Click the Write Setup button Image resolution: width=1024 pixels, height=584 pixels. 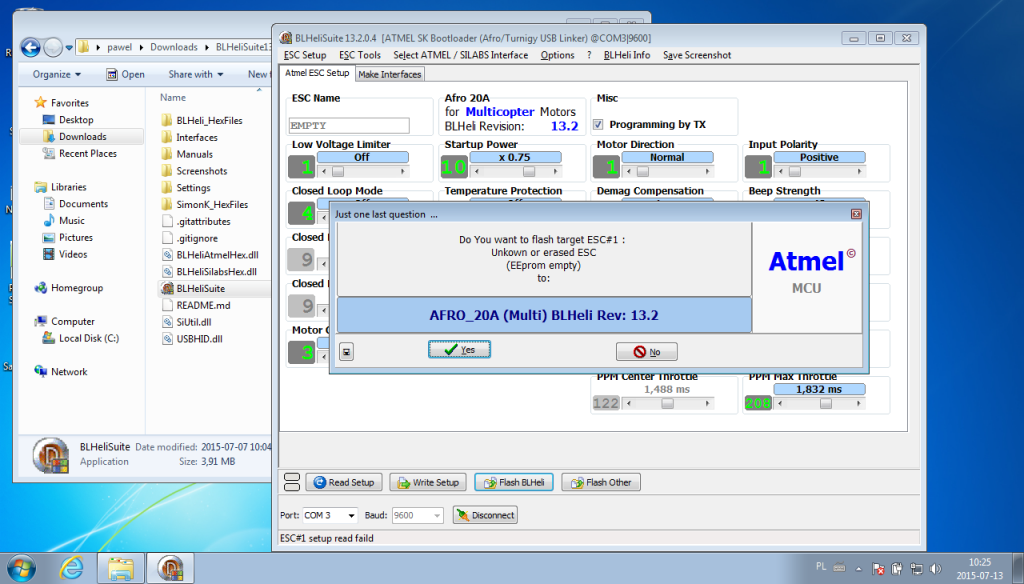click(x=427, y=482)
